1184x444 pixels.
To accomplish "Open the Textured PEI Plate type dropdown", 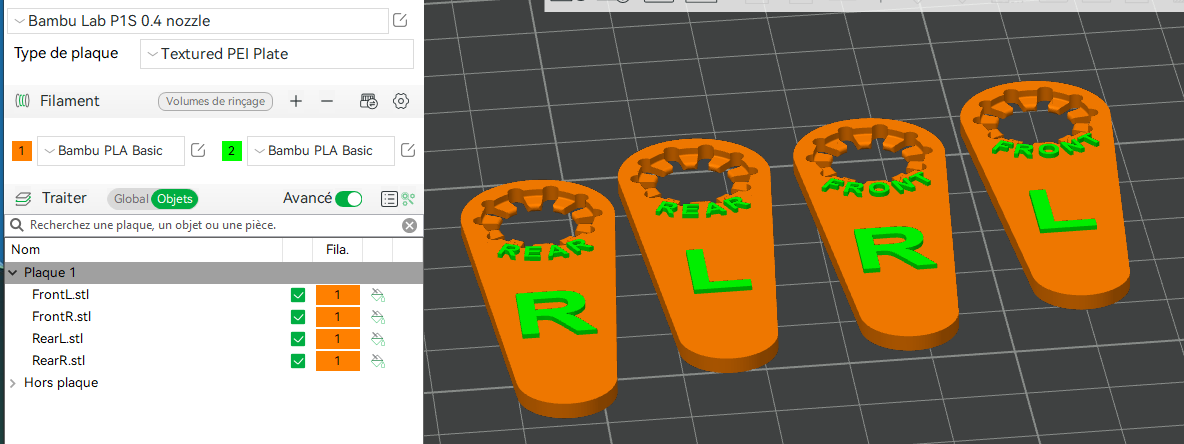I will pos(277,54).
